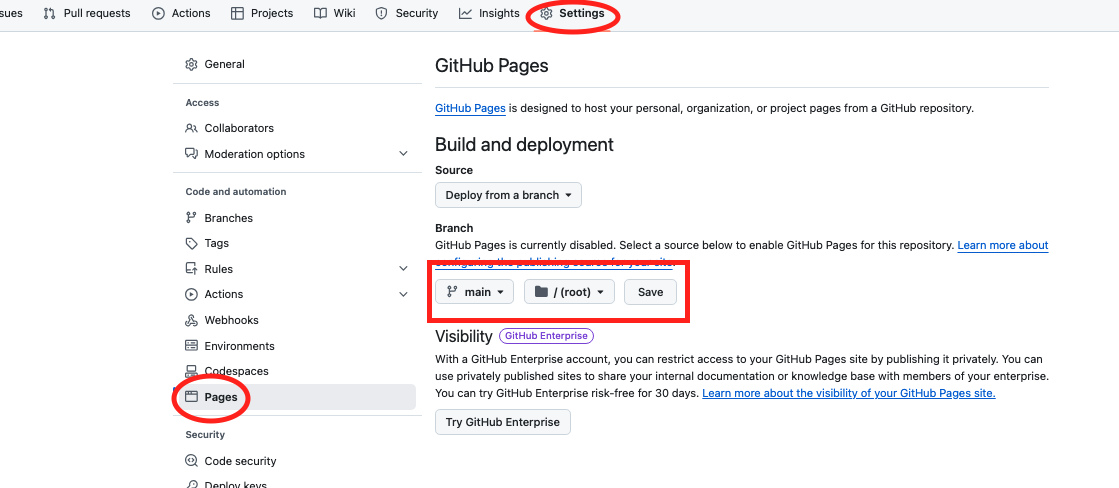Open the Wiki tab
Screen dimensions: 1119x488
pos(335,13)
